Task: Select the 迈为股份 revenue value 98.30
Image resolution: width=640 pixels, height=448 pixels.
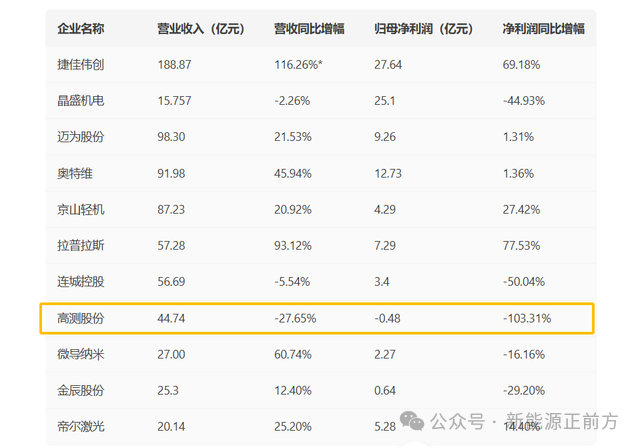Action: tap(171, 137)
